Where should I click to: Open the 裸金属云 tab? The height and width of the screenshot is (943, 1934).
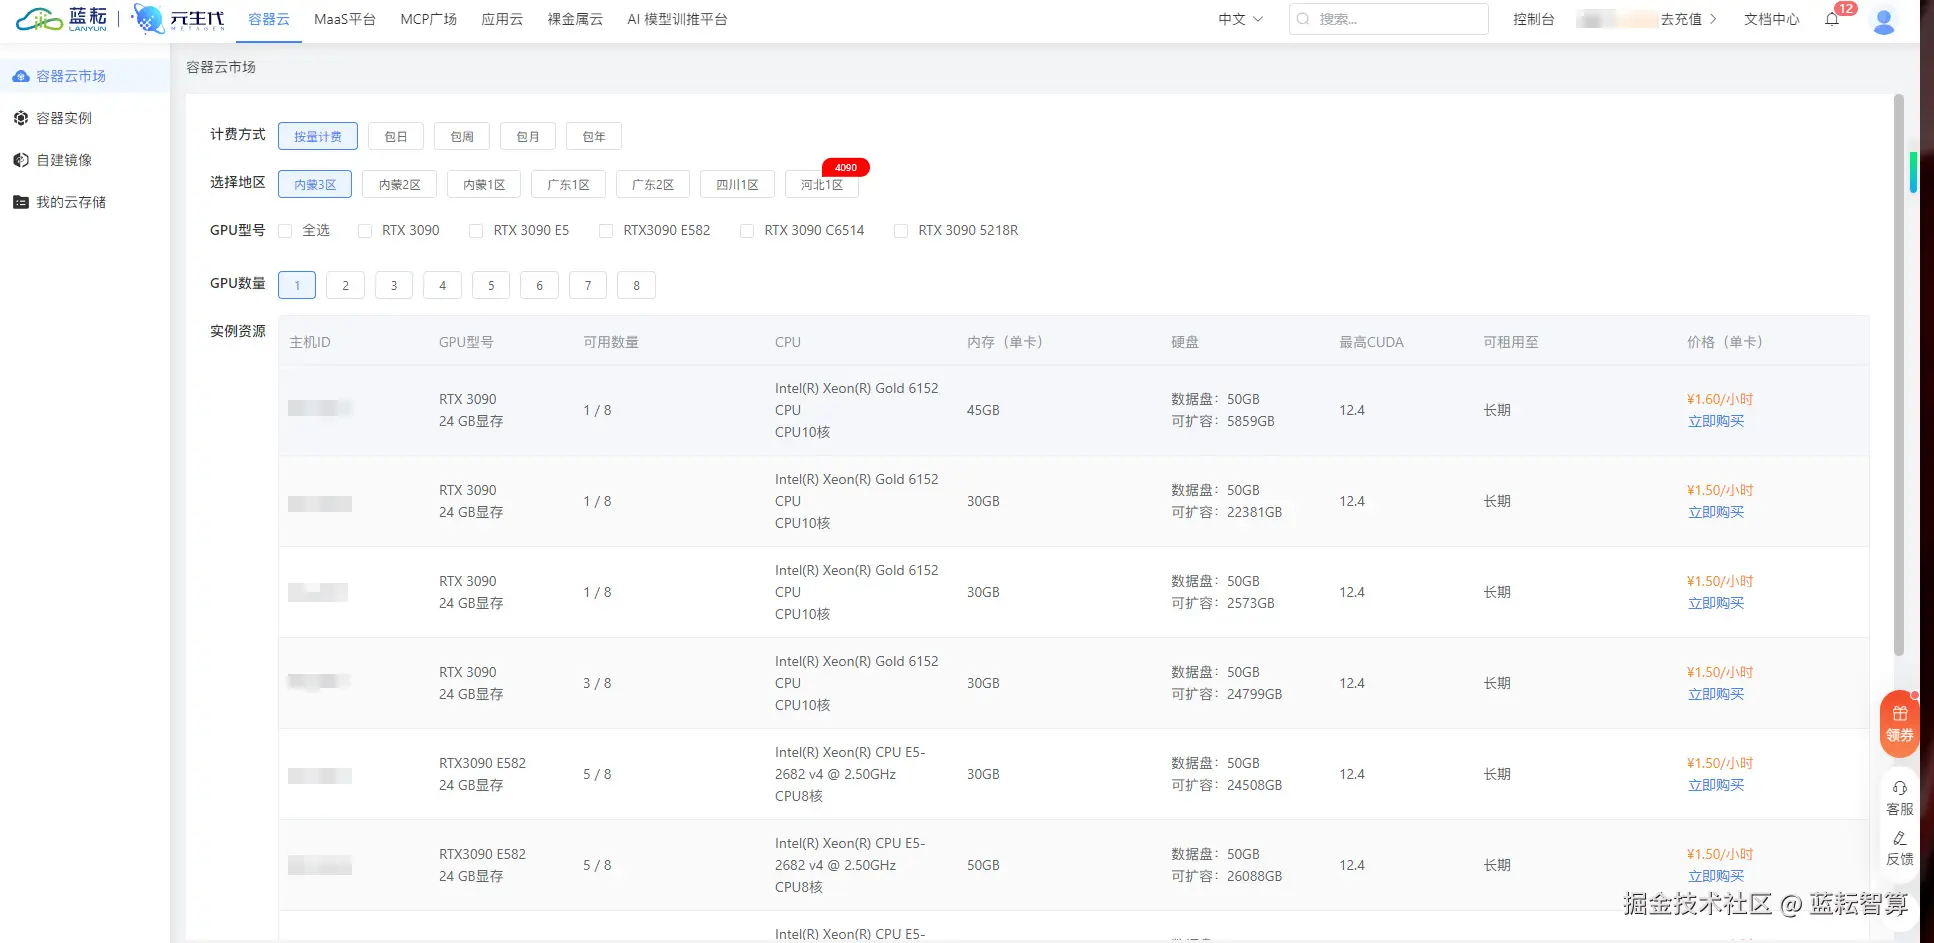(575, 19)
